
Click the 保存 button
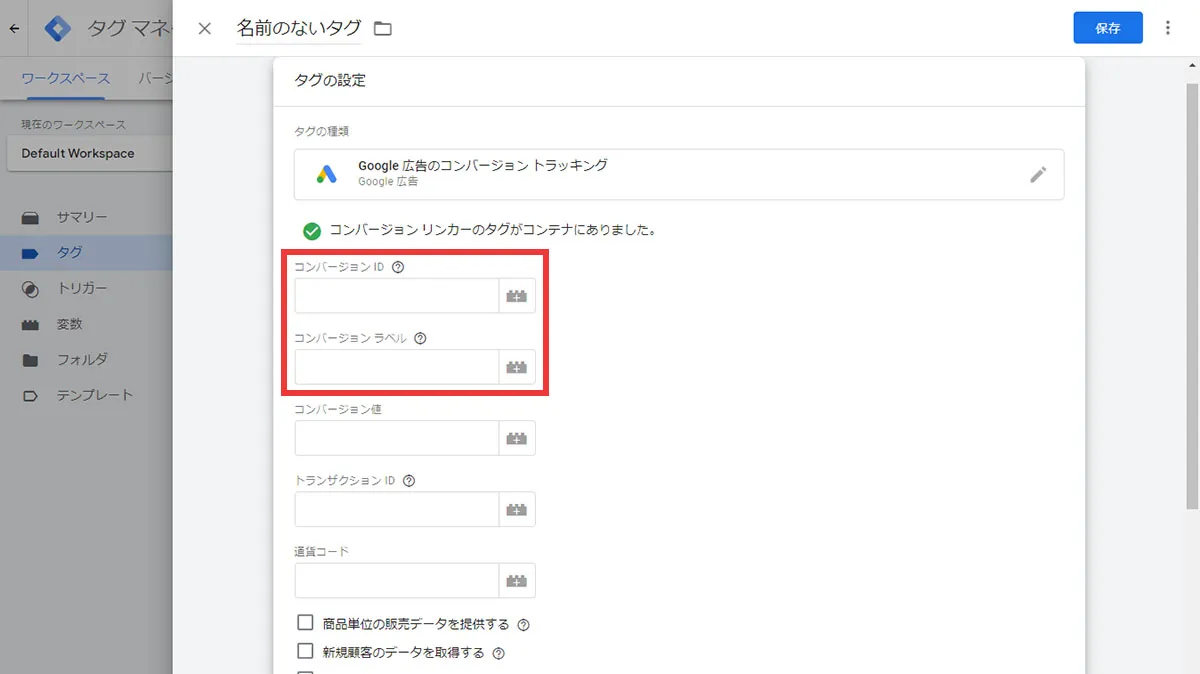click(1107, 28)
